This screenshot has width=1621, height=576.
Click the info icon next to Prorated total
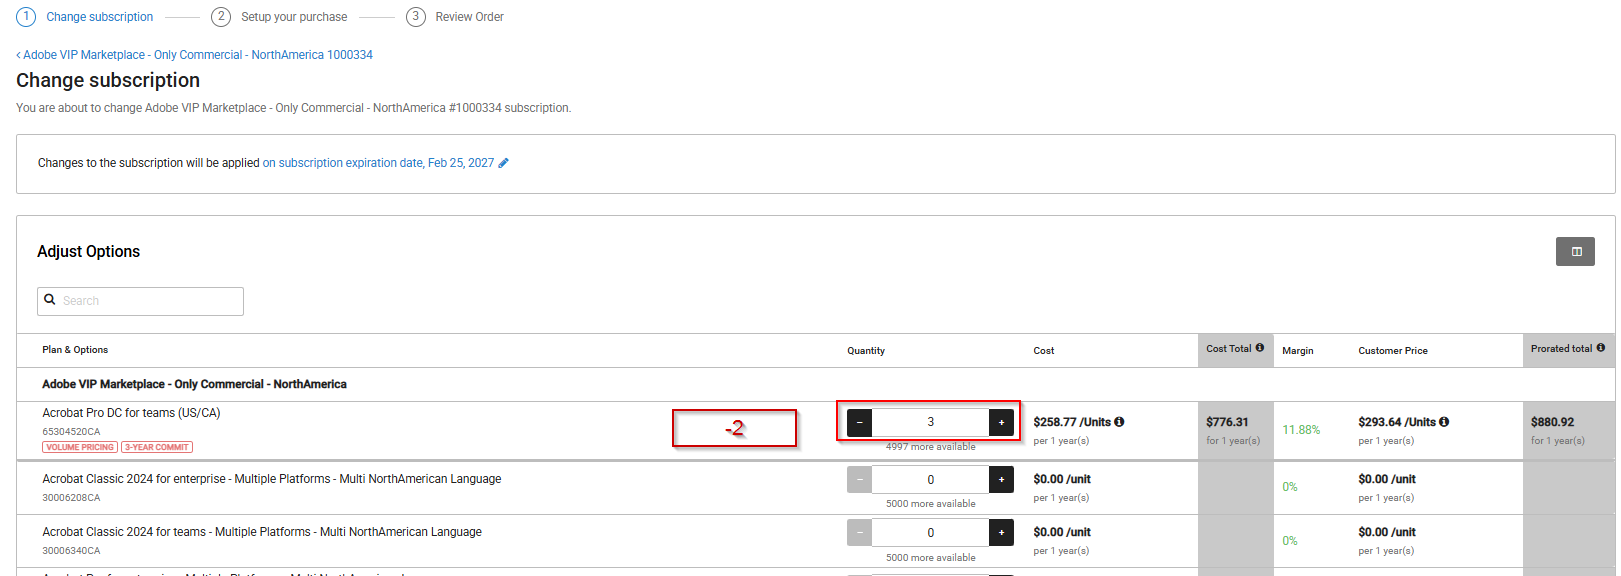click(1601, 348)
